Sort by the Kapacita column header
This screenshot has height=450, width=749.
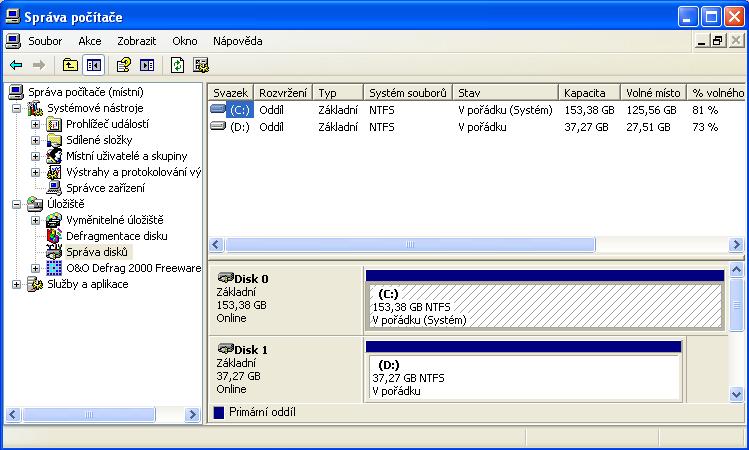click(x=589, y=92)
